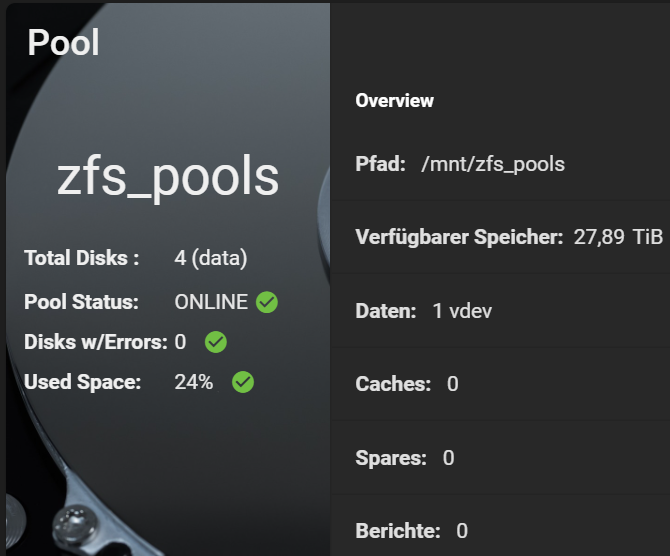Click the 27,89 TiB available space value

[618, 237]
